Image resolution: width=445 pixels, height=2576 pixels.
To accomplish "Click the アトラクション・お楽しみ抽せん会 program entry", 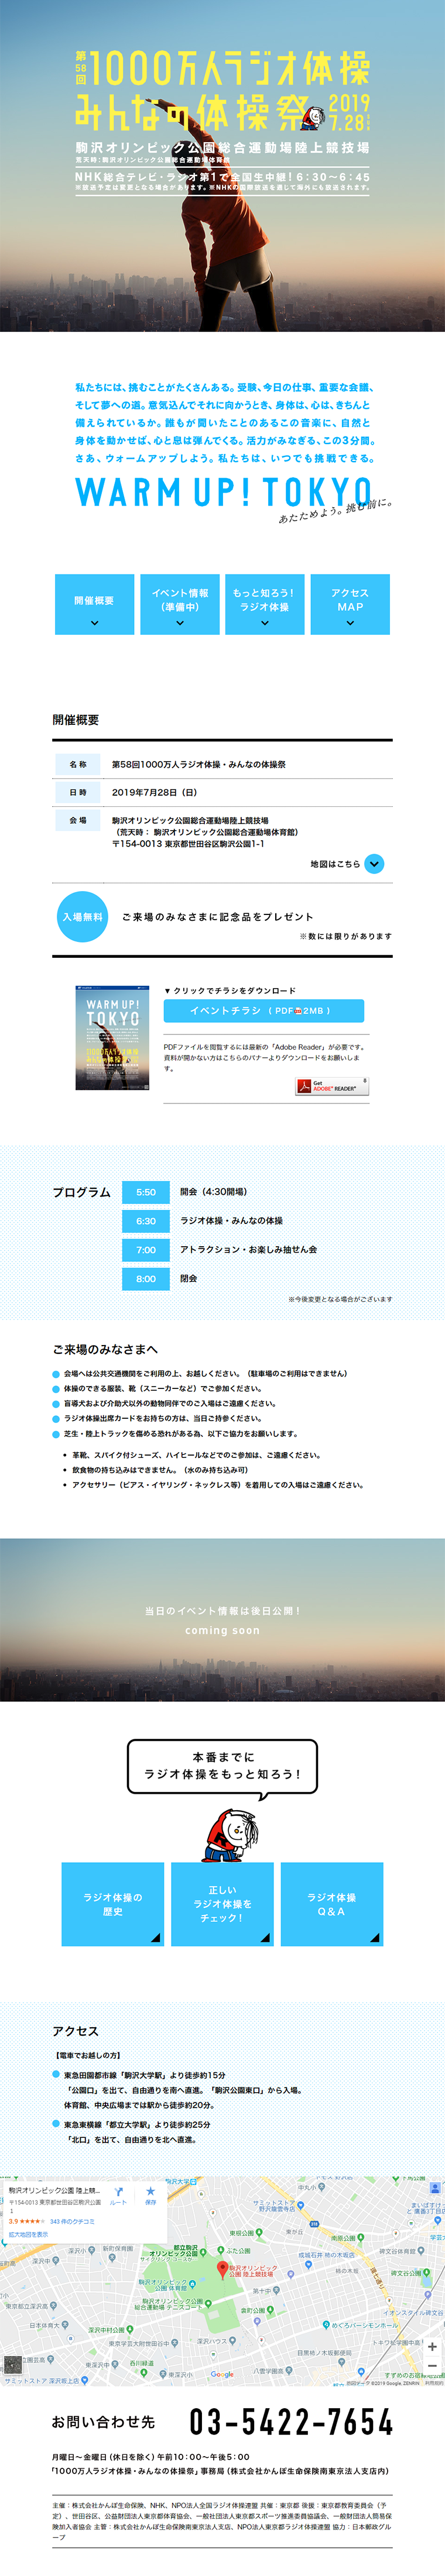I will [248, 1250].
